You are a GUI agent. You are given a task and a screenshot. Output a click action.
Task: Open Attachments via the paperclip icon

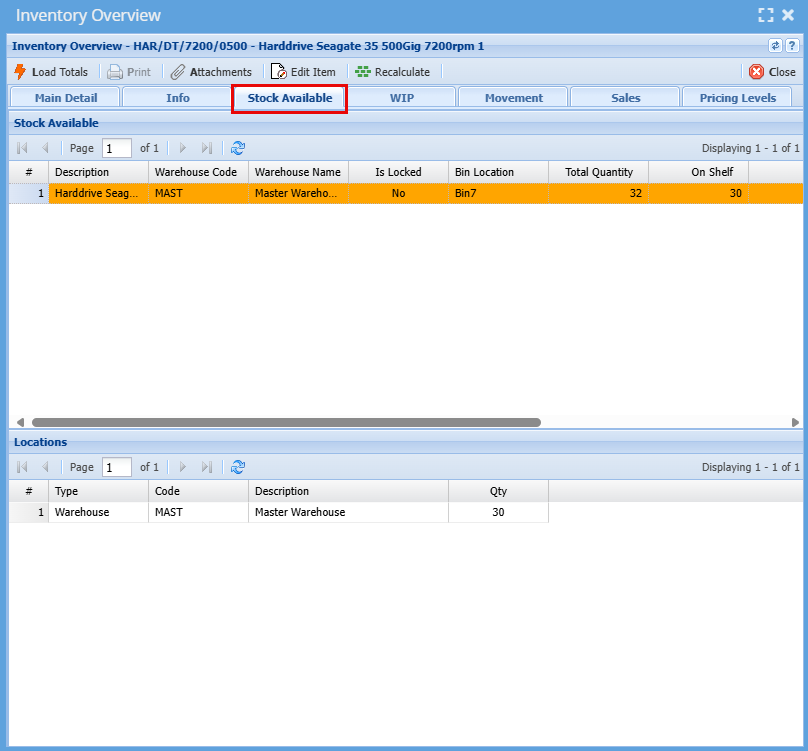pos(178,72)
